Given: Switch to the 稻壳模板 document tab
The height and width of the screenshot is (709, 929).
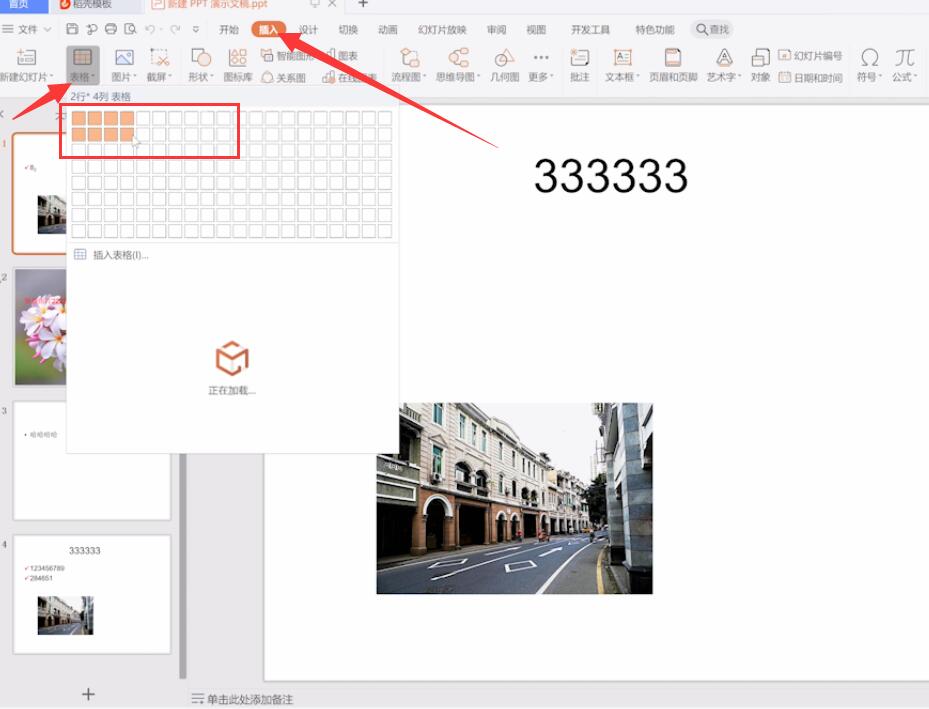Looking at the screenshot, I should pyautogui.click(x=92, y=5).
